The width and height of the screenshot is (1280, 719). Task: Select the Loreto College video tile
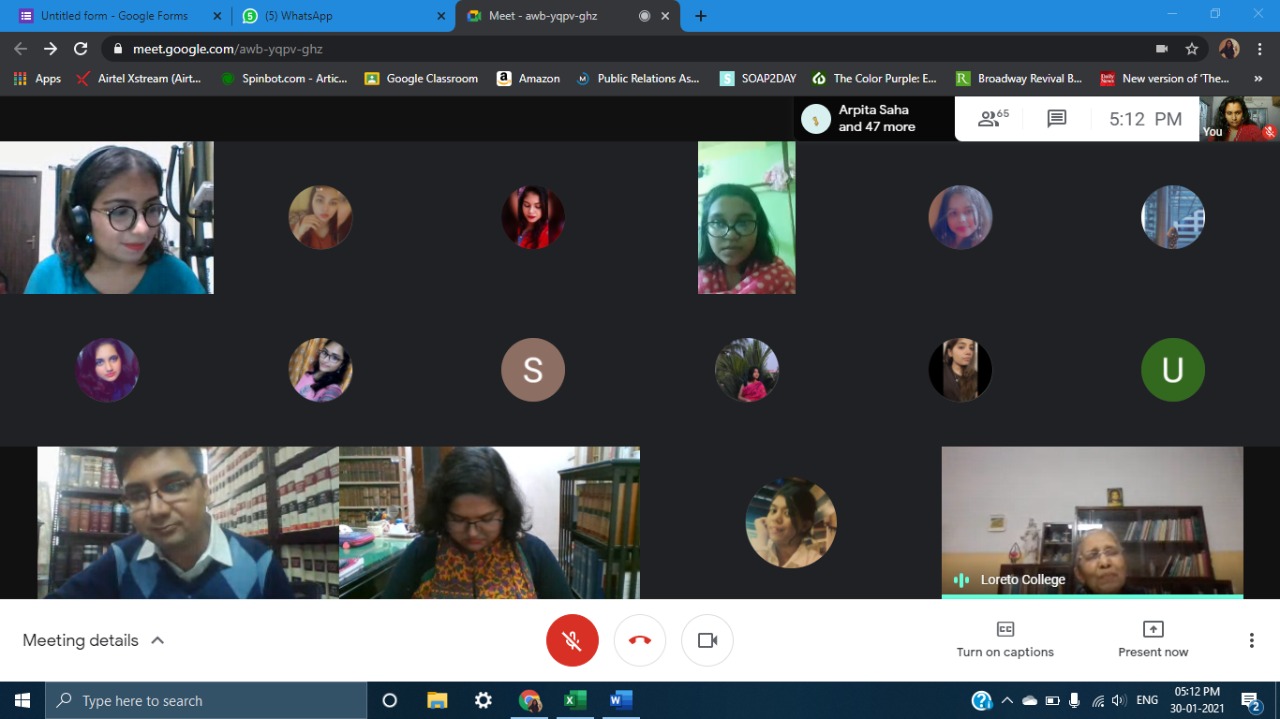tap(1092, 521)
